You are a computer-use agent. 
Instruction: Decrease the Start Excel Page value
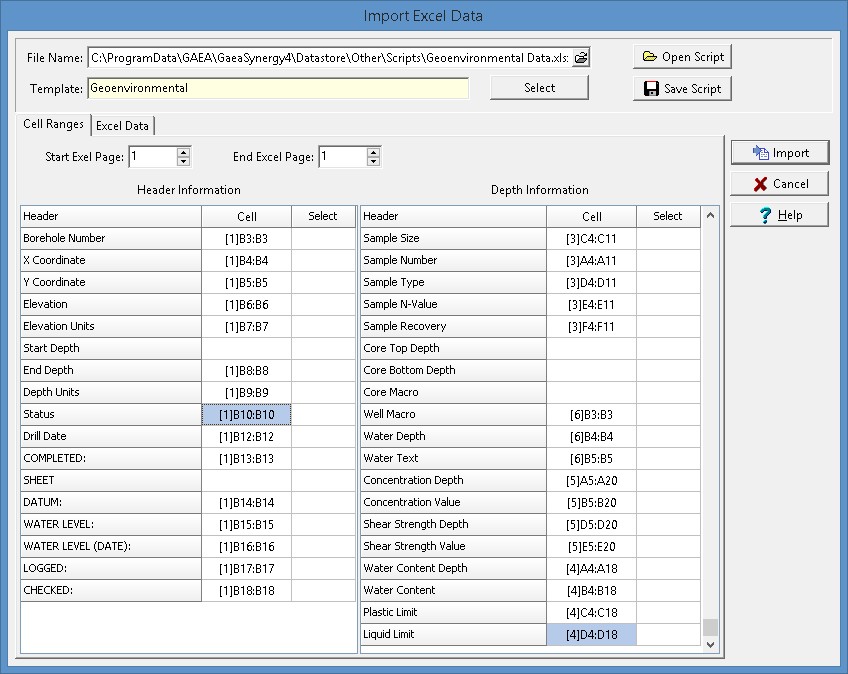click(x=183, y=161)
